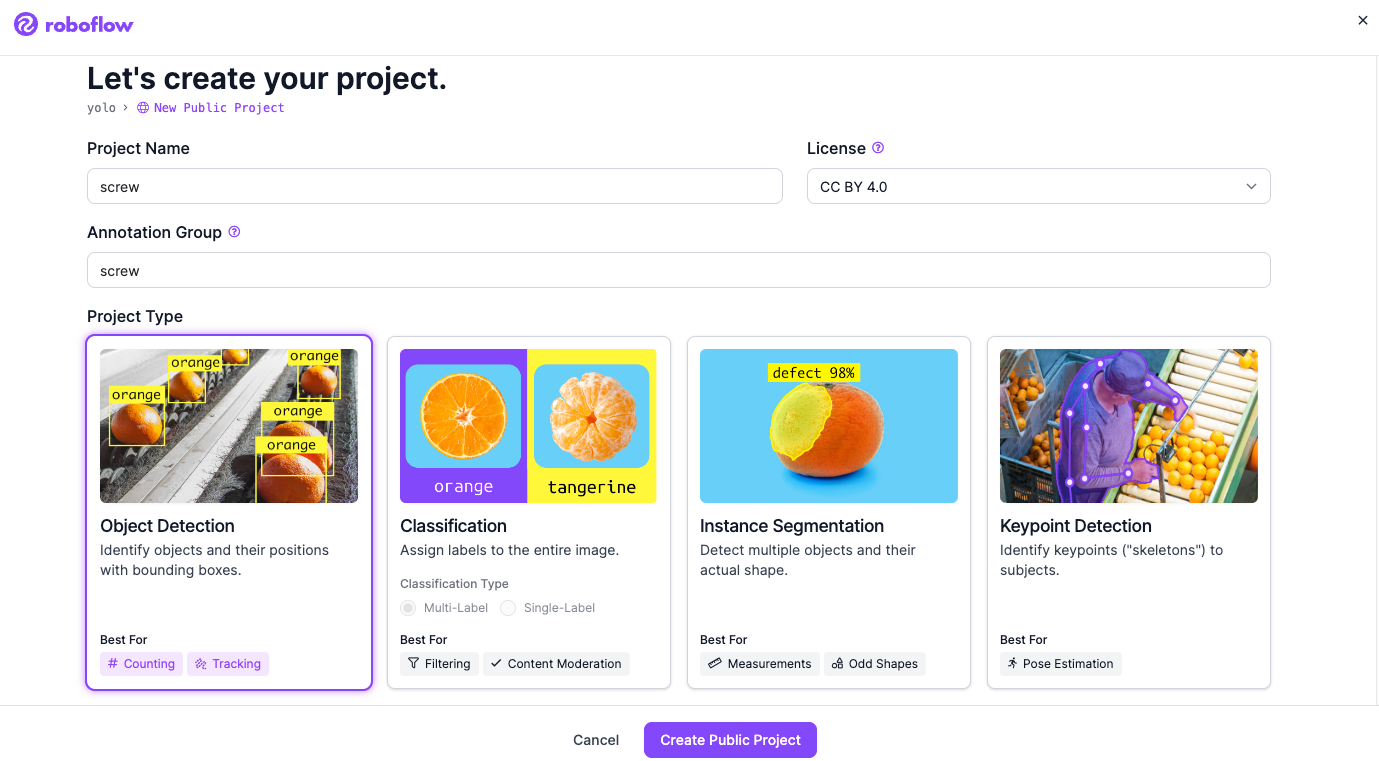Click the Odd Shapes badge
The width and height of the screenshot is (1379, 761).
click(x=875, y=664)
